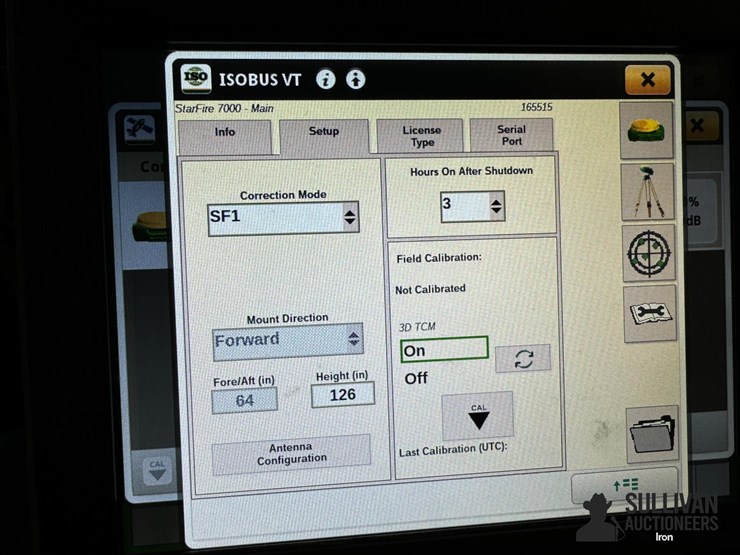The width and height of the screenshot is (740, 555).
Task: Open the StarFire receiver dome icon
Action: [x=646, y=130]
